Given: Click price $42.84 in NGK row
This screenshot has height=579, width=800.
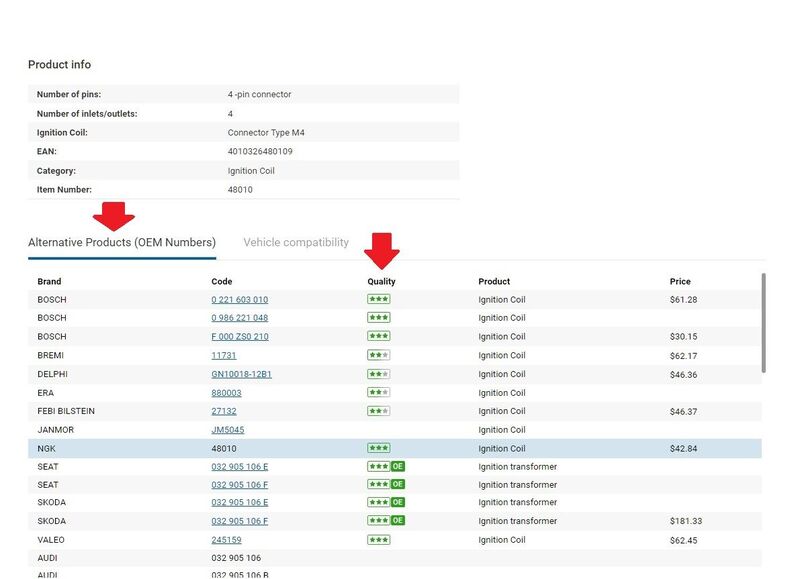Looking at the screenshot, I should click(683, 448).
